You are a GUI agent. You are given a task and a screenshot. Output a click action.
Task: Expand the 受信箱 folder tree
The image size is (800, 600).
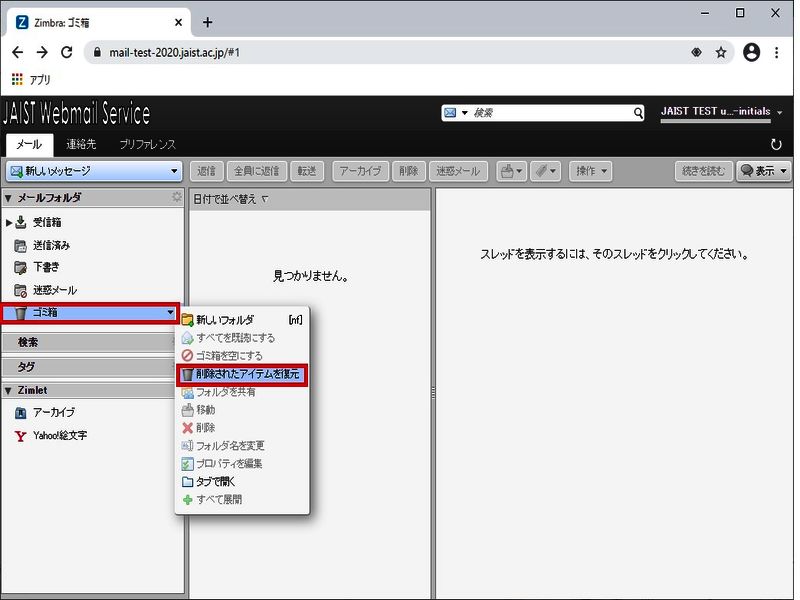9,222
